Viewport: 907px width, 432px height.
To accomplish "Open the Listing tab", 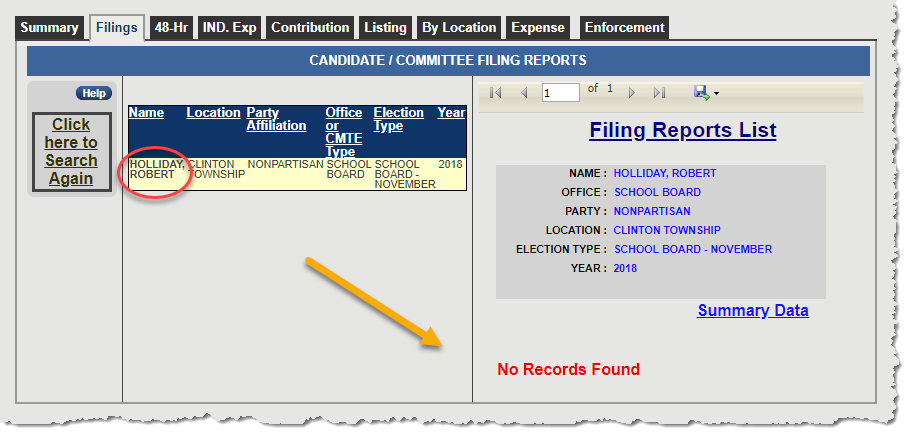I will (385, 28).
